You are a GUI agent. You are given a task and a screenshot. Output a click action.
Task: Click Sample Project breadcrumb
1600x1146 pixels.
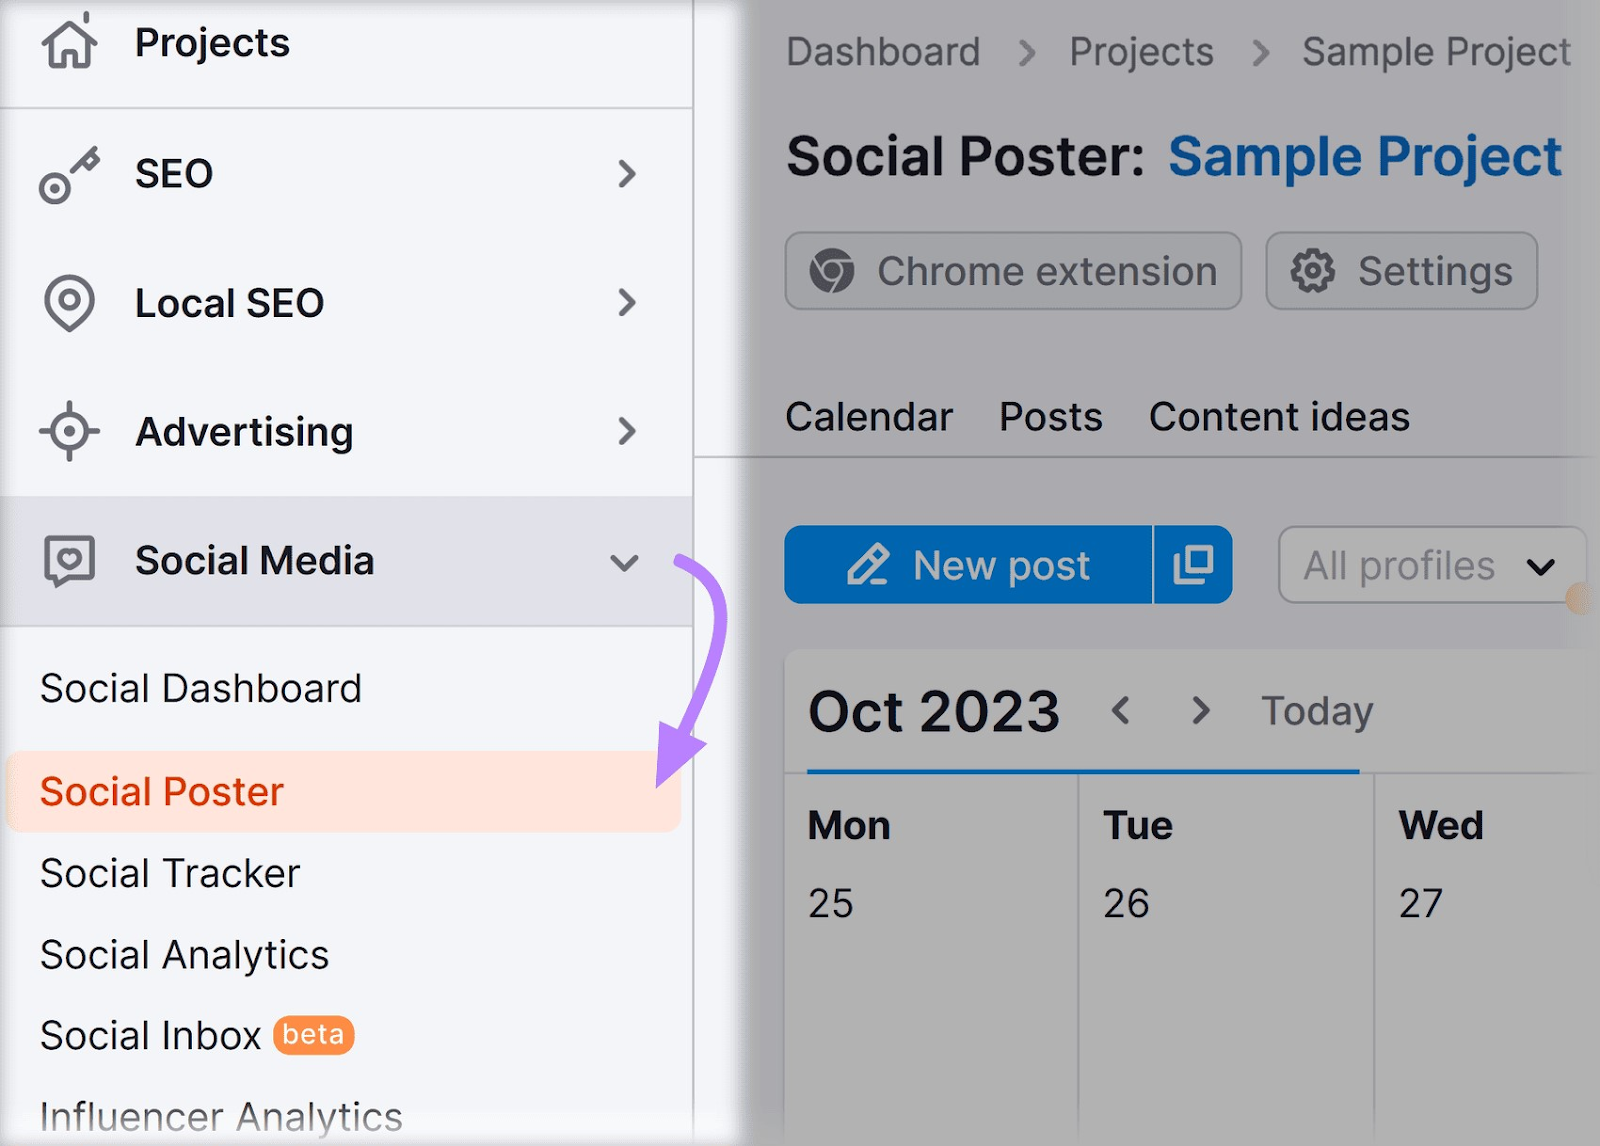pyautogui.click(x=1436, y=52)
